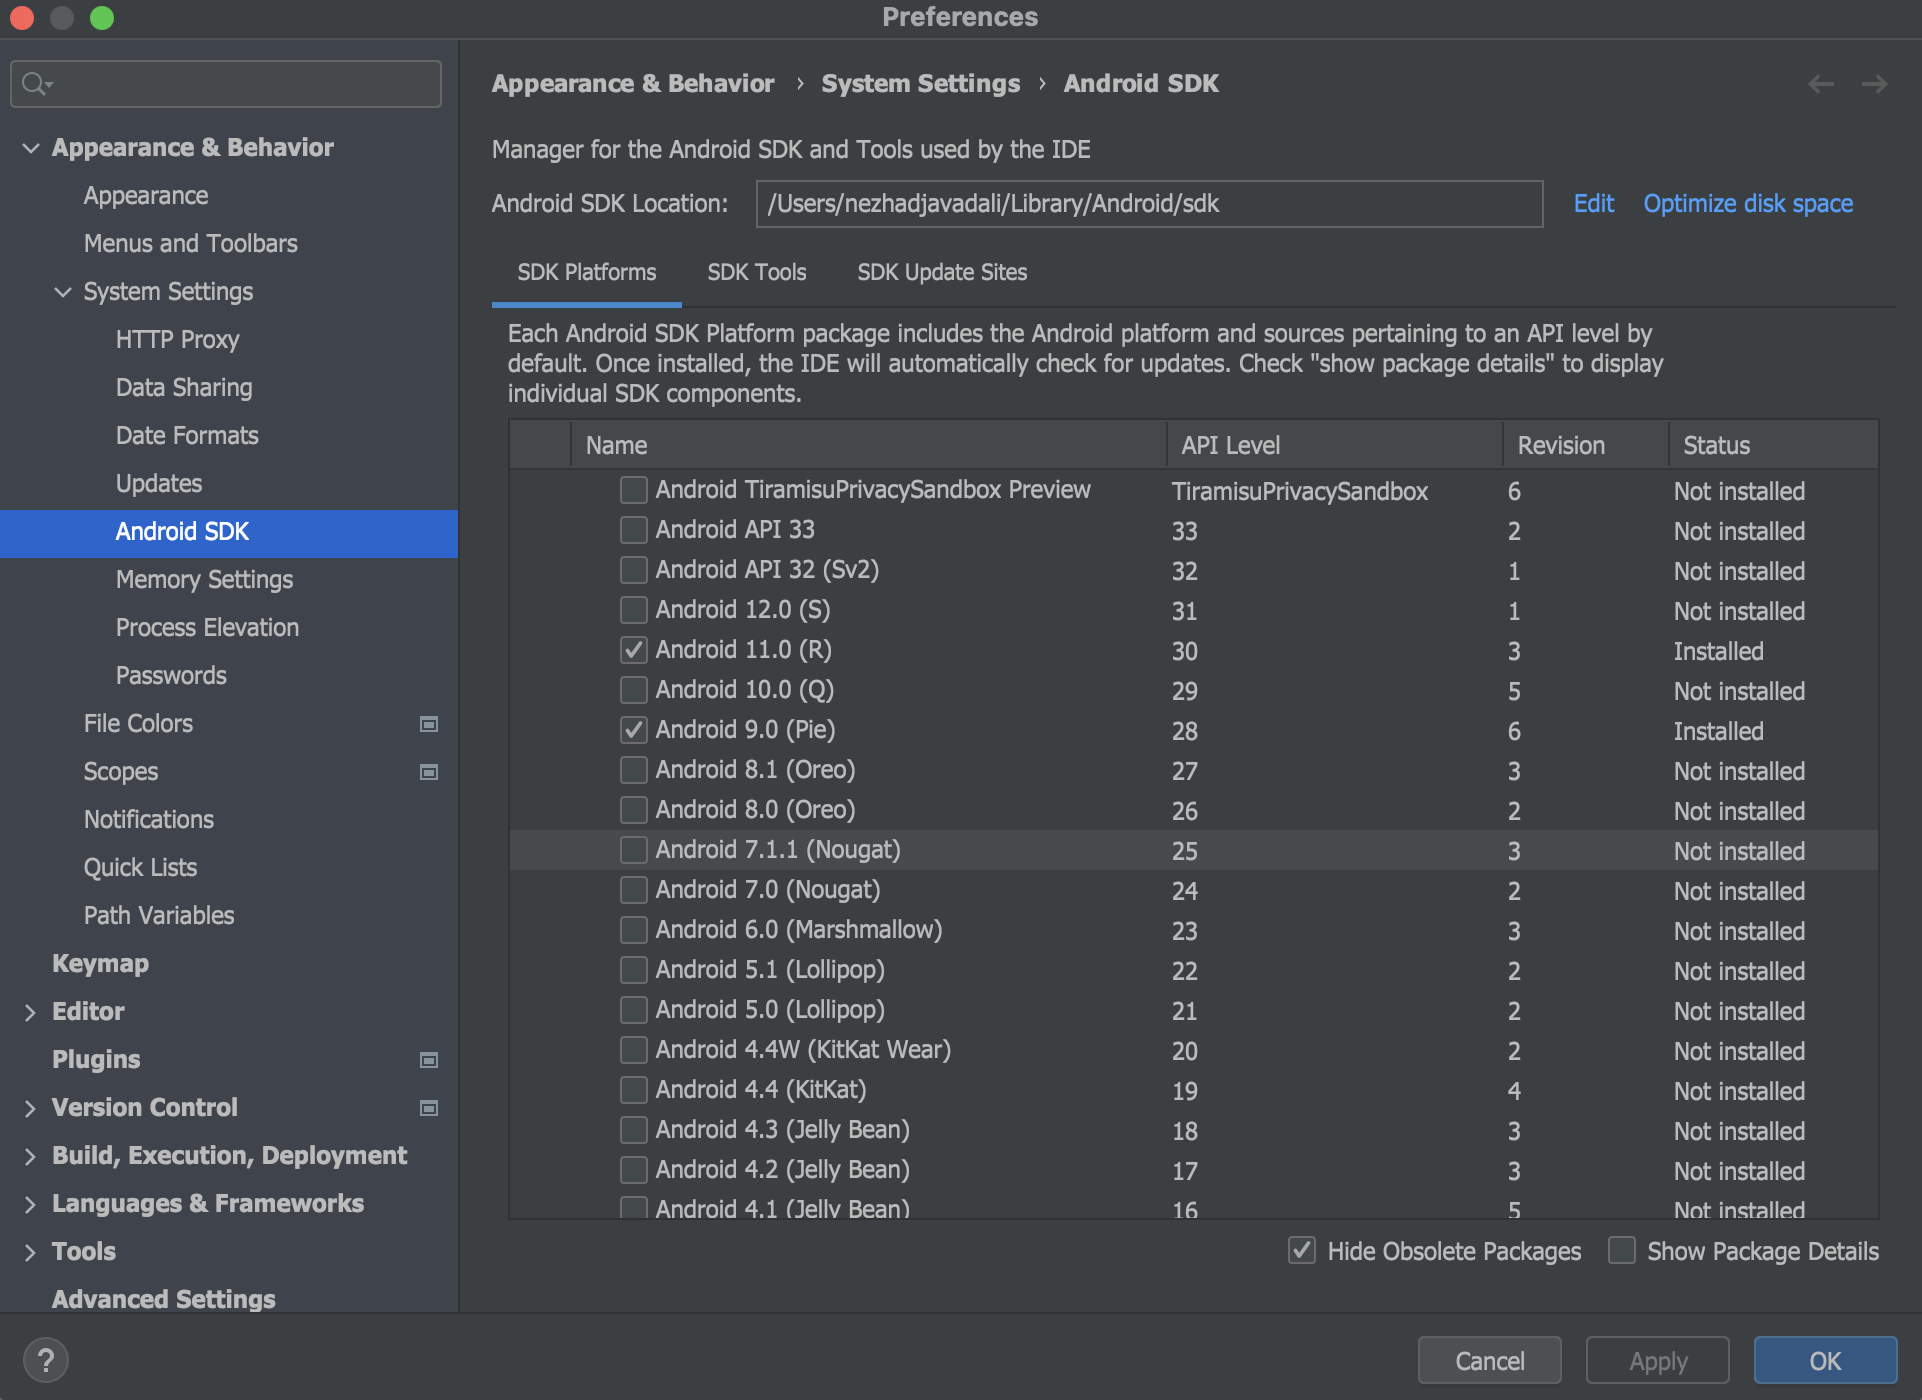Click the Apply button
Viewport: 1922px width, 1400px height.
[1658, 1361]
